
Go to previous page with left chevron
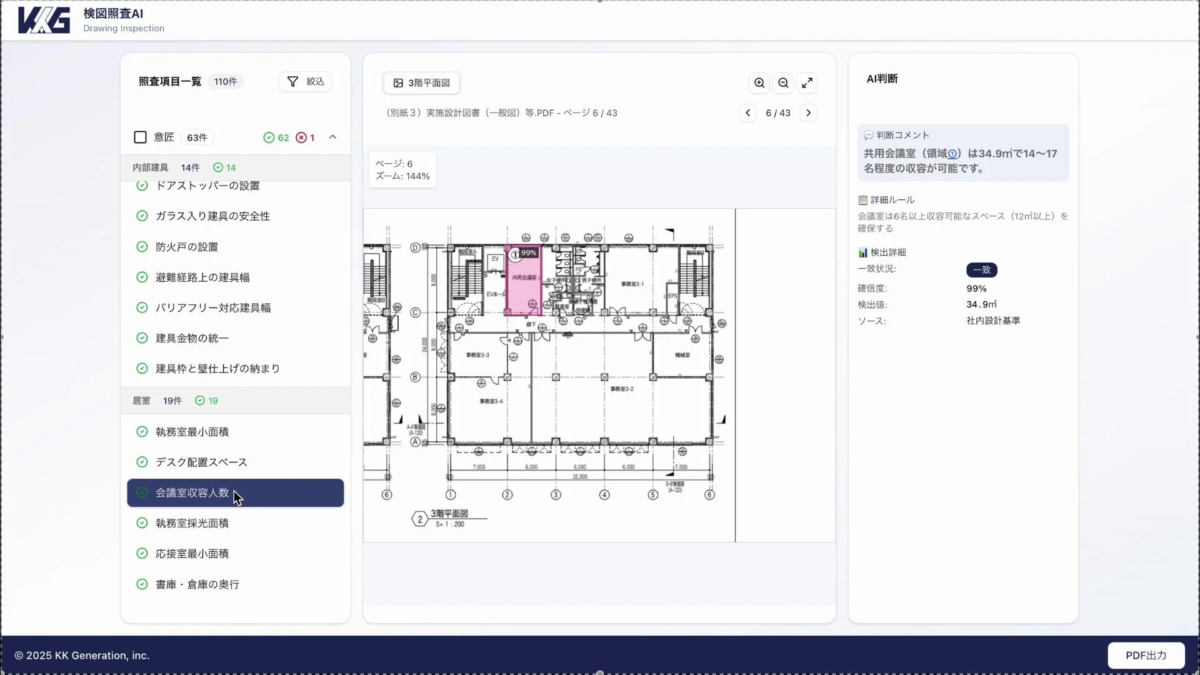click(x=747, y=113)
